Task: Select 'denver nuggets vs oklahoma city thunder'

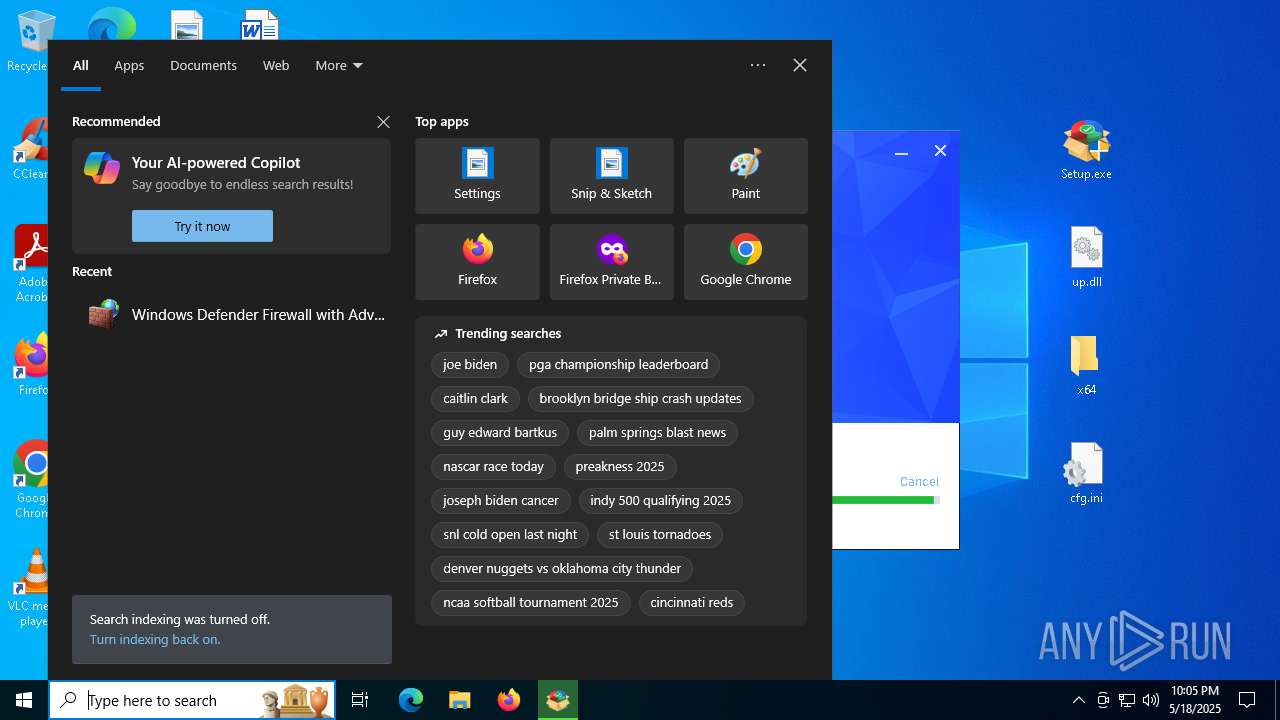Action: (562, 569)
